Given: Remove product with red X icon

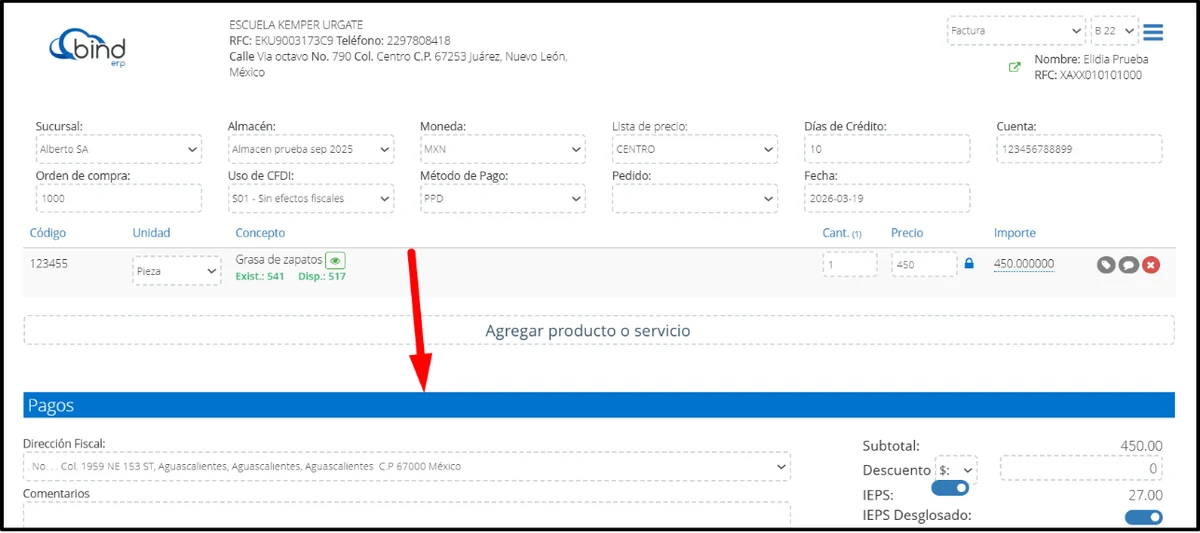Looking at the screenshot, I should [1151, 265].
